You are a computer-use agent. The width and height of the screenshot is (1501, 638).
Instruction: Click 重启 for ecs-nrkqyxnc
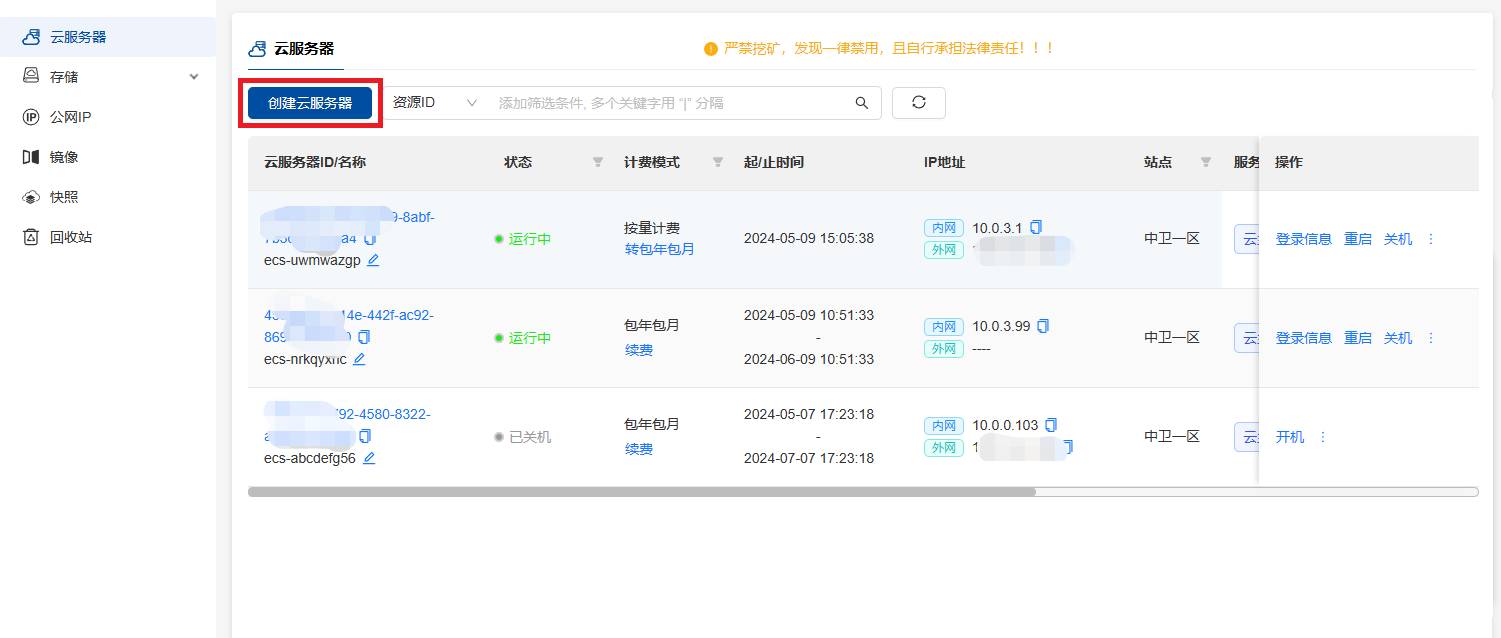[x=1358, y=339]
